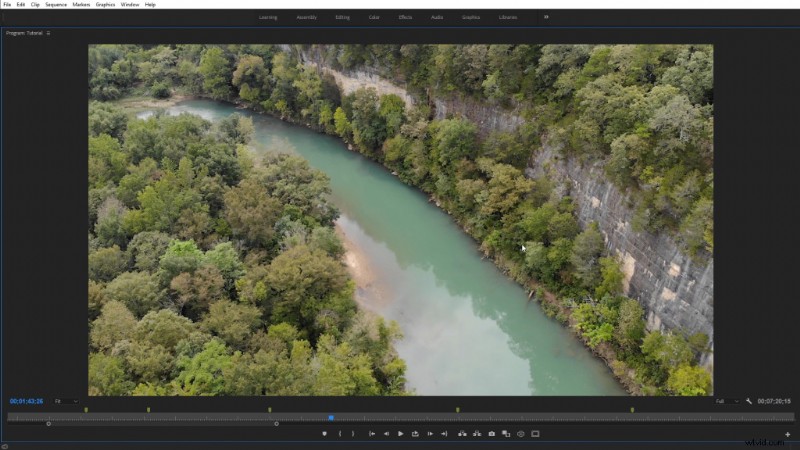Switch to the Effects workspace
800x450 pixels.
pyautogui.click(x=405, y=17)
